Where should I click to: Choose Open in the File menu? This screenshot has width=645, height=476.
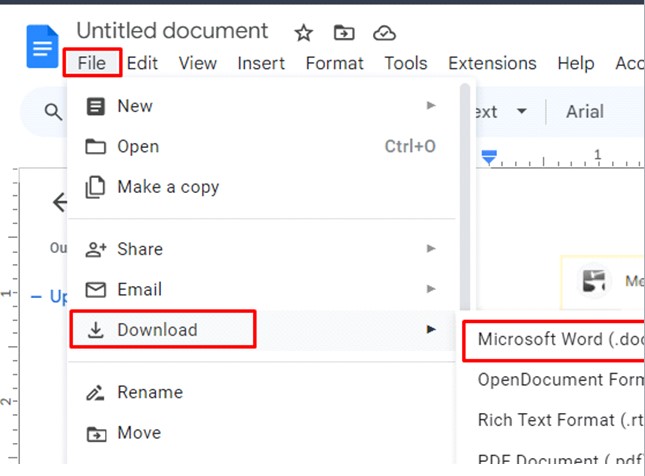[261, 146]
